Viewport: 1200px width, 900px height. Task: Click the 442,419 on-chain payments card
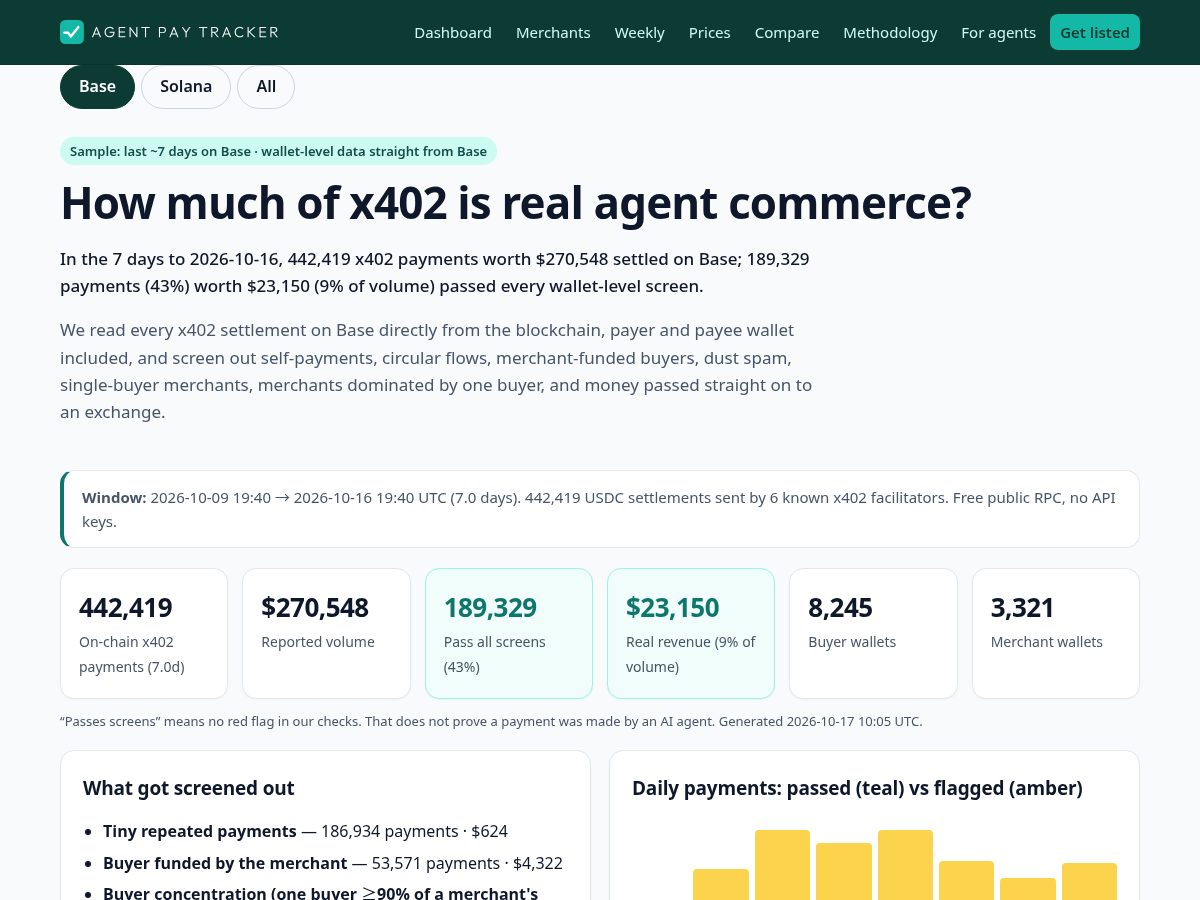click(144, 633)
